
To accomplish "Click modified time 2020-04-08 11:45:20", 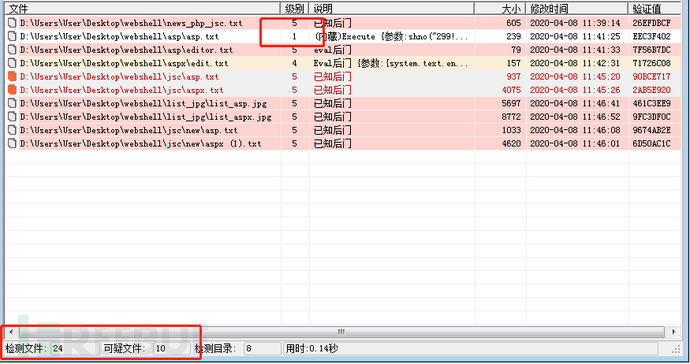I will pos(575,77).
